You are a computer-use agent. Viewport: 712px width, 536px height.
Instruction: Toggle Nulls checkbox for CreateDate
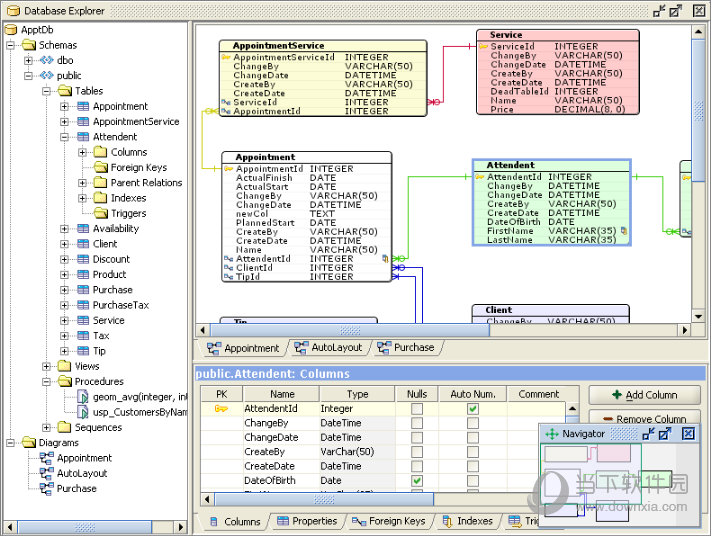click(417, 467)
